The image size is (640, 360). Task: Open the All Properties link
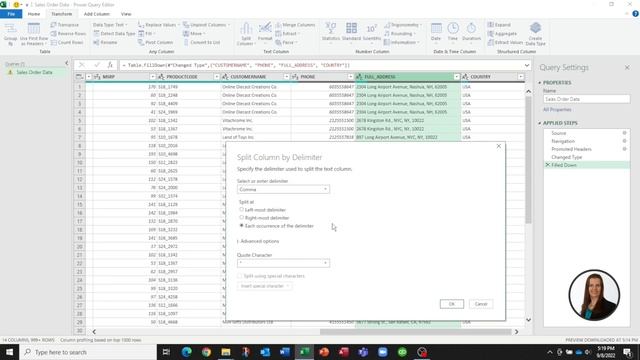click(x=557, y=109)
